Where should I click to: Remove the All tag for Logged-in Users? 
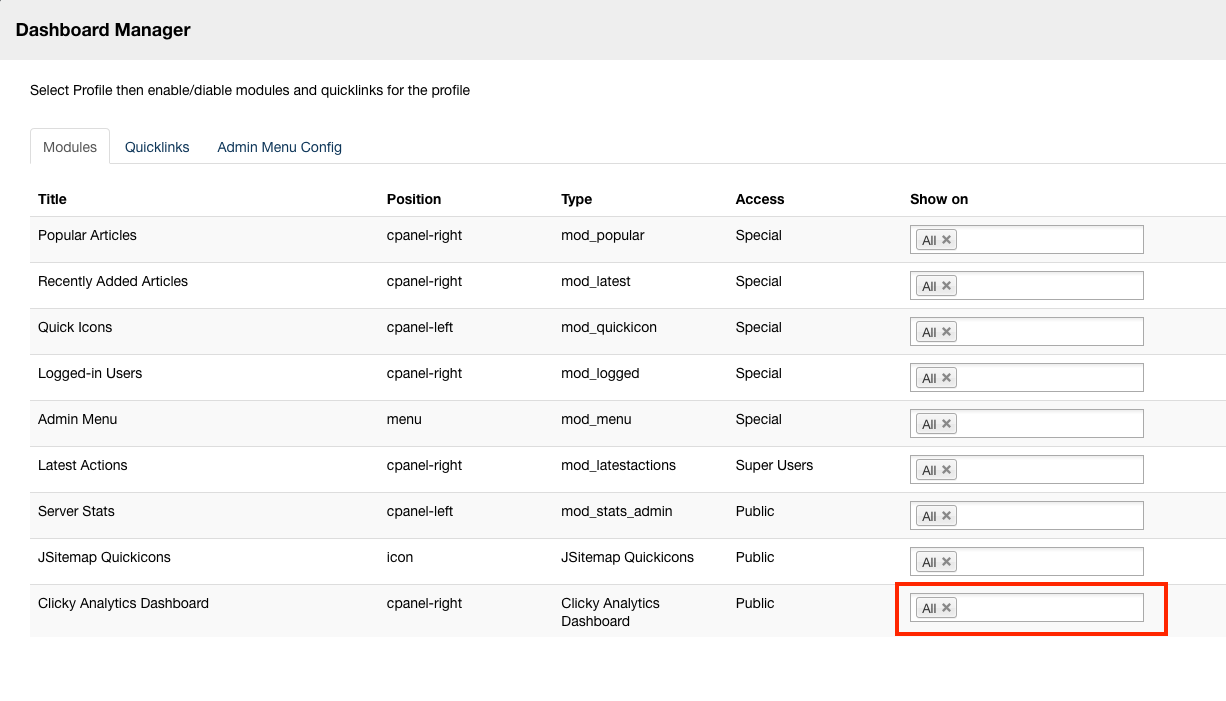[x=946, y=378]
